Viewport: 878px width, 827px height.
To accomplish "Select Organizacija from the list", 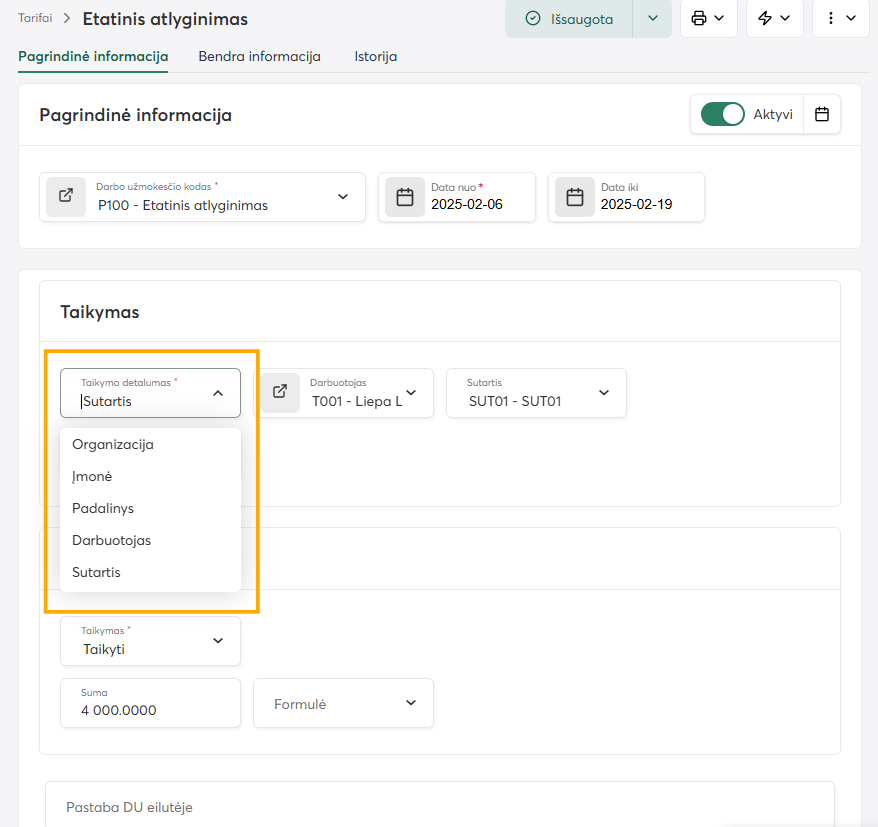I will 150,445.
